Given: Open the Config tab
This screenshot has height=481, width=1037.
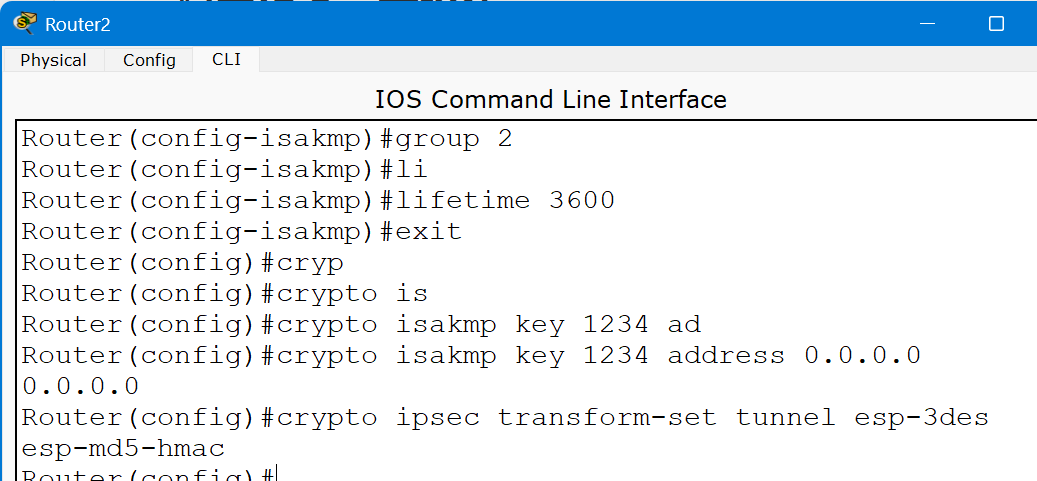Looking at the screenshot, I should 149,60.
